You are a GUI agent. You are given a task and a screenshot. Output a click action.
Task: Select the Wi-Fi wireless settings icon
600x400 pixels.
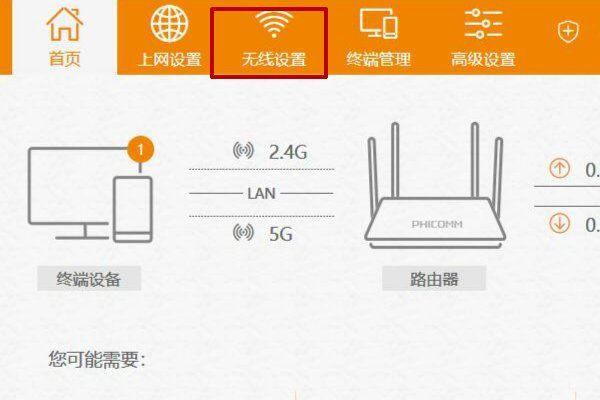click(x=274, y=24)
